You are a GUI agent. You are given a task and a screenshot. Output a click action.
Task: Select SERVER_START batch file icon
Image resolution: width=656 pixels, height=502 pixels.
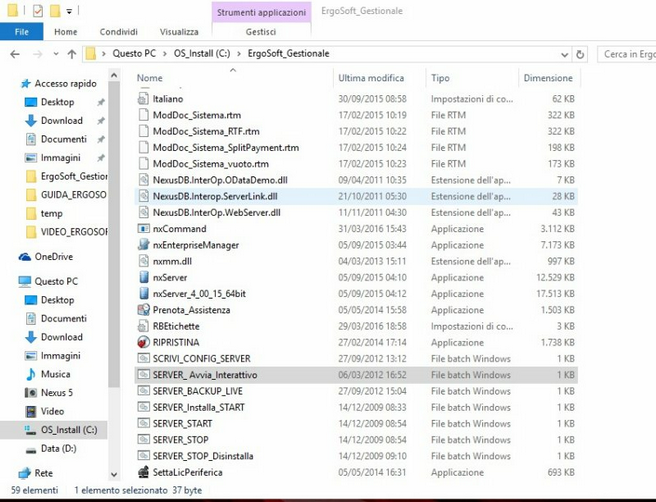click(x=143, y=423)
